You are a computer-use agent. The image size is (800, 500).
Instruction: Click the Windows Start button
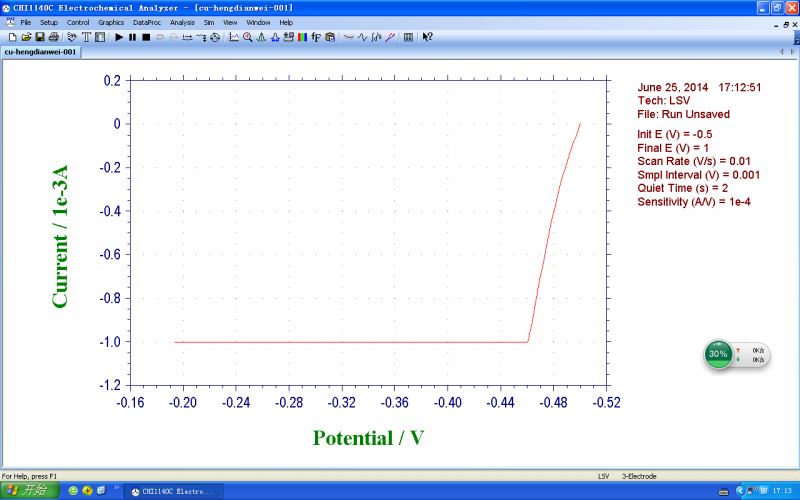pyautogui.click(x=29, y=491)
